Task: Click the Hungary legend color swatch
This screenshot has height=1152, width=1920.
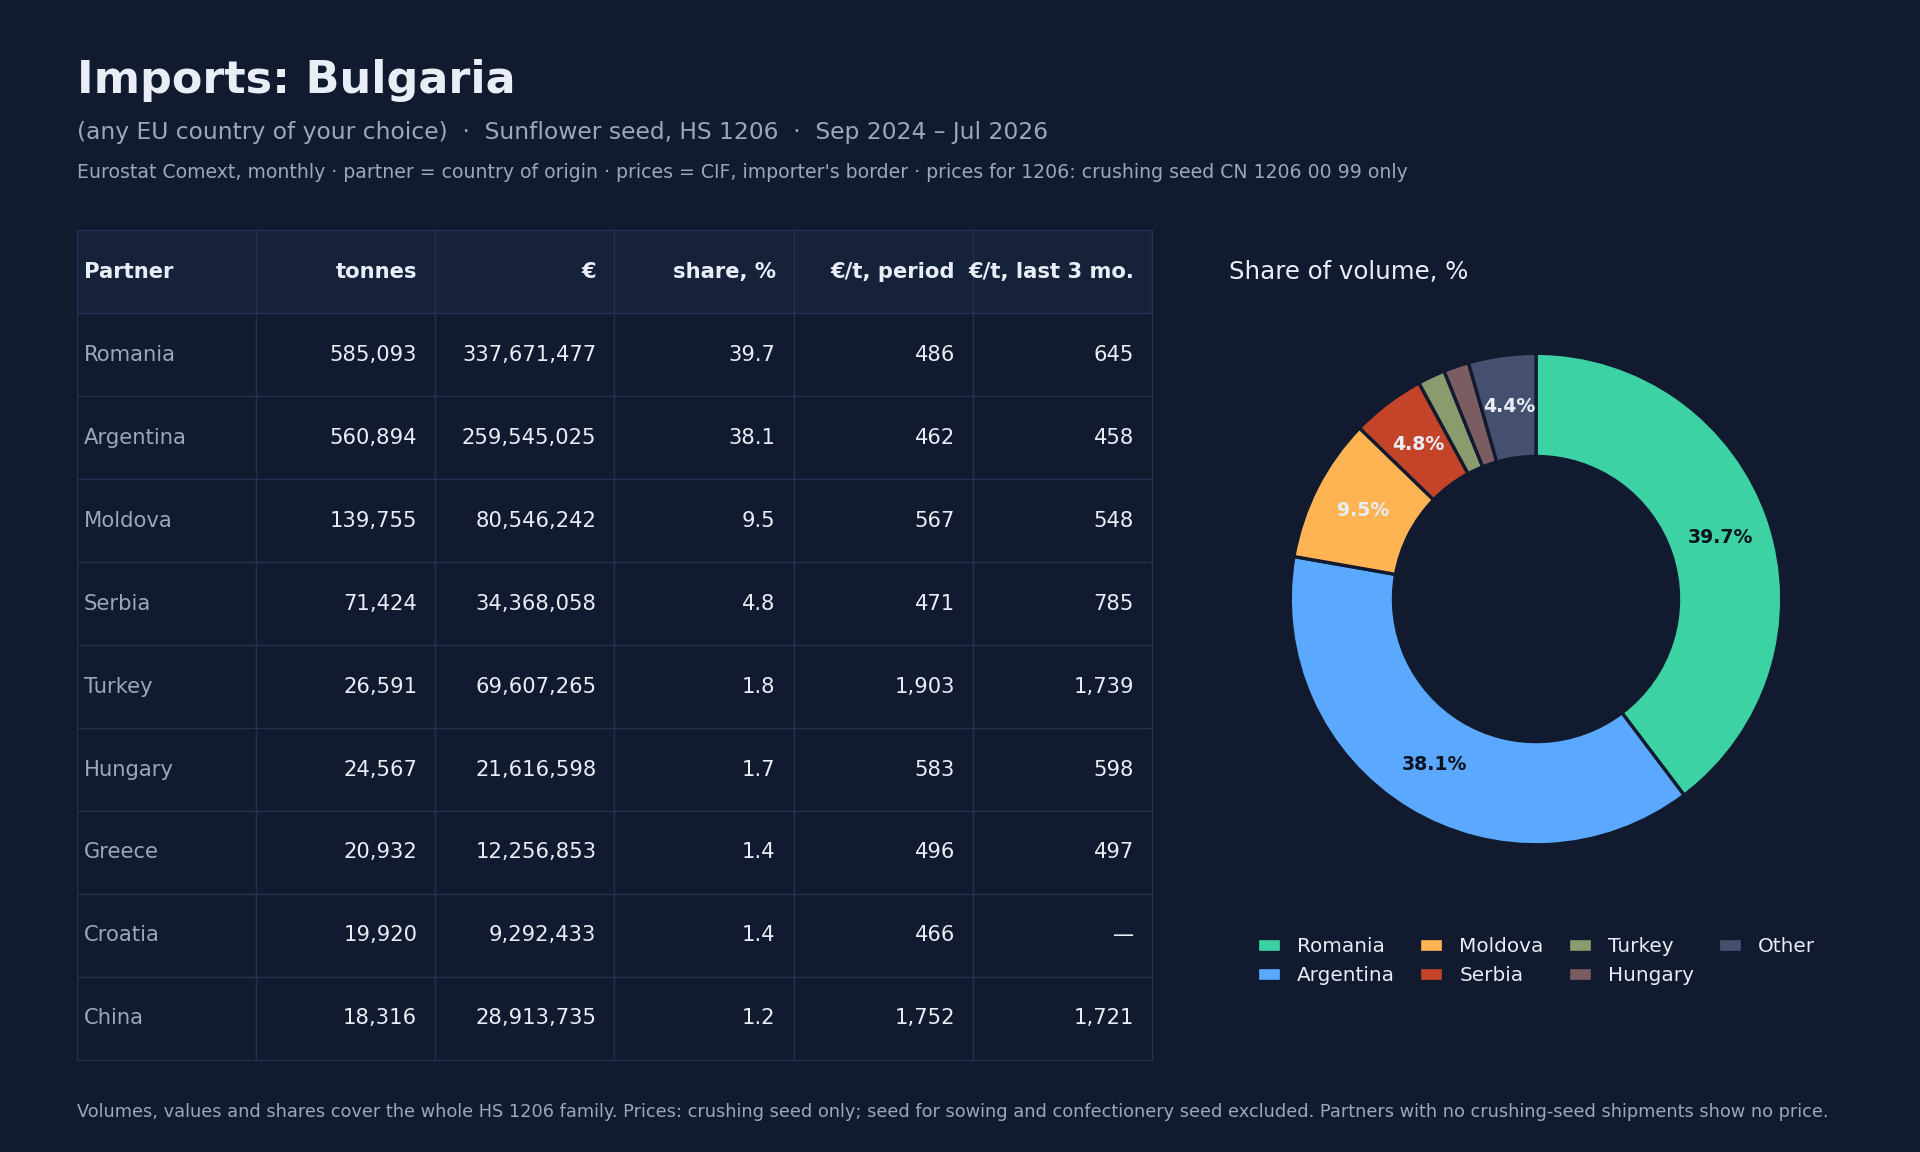Action: (x=1580, y=975)
